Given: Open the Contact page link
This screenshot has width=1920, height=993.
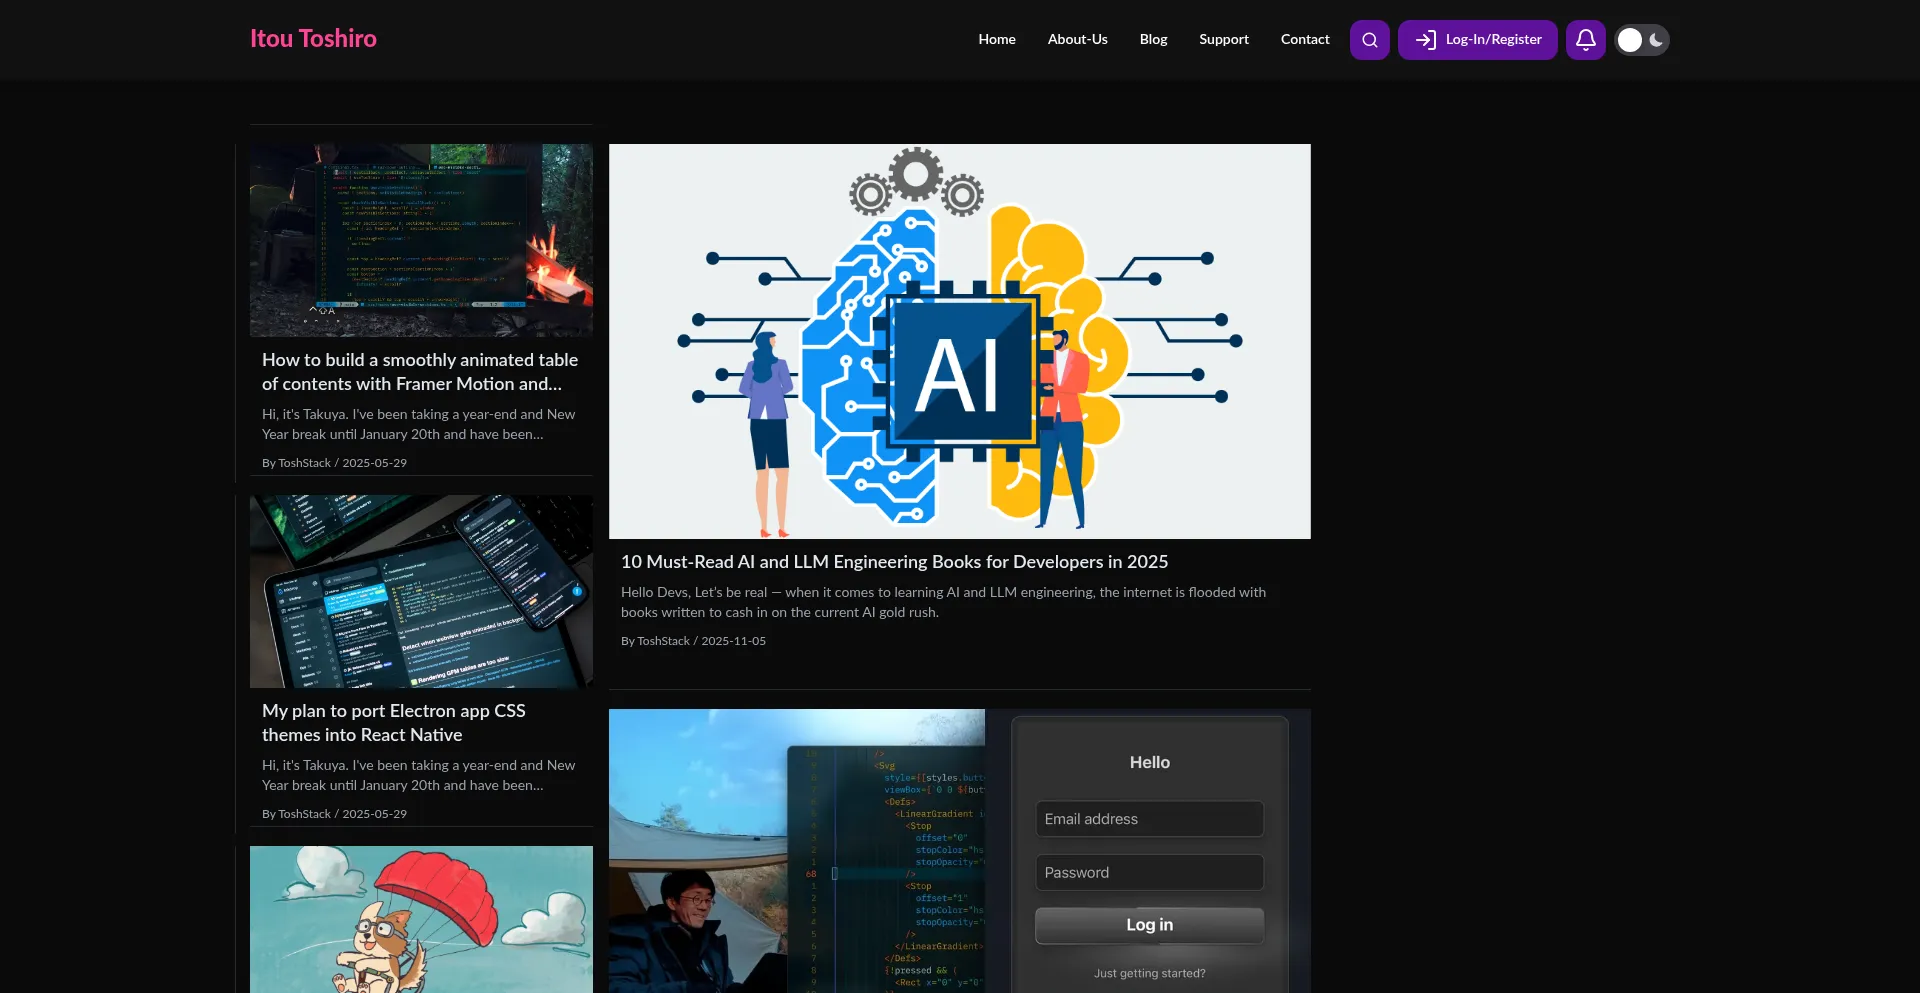Looking at the screenshot, I should 1304,40.
